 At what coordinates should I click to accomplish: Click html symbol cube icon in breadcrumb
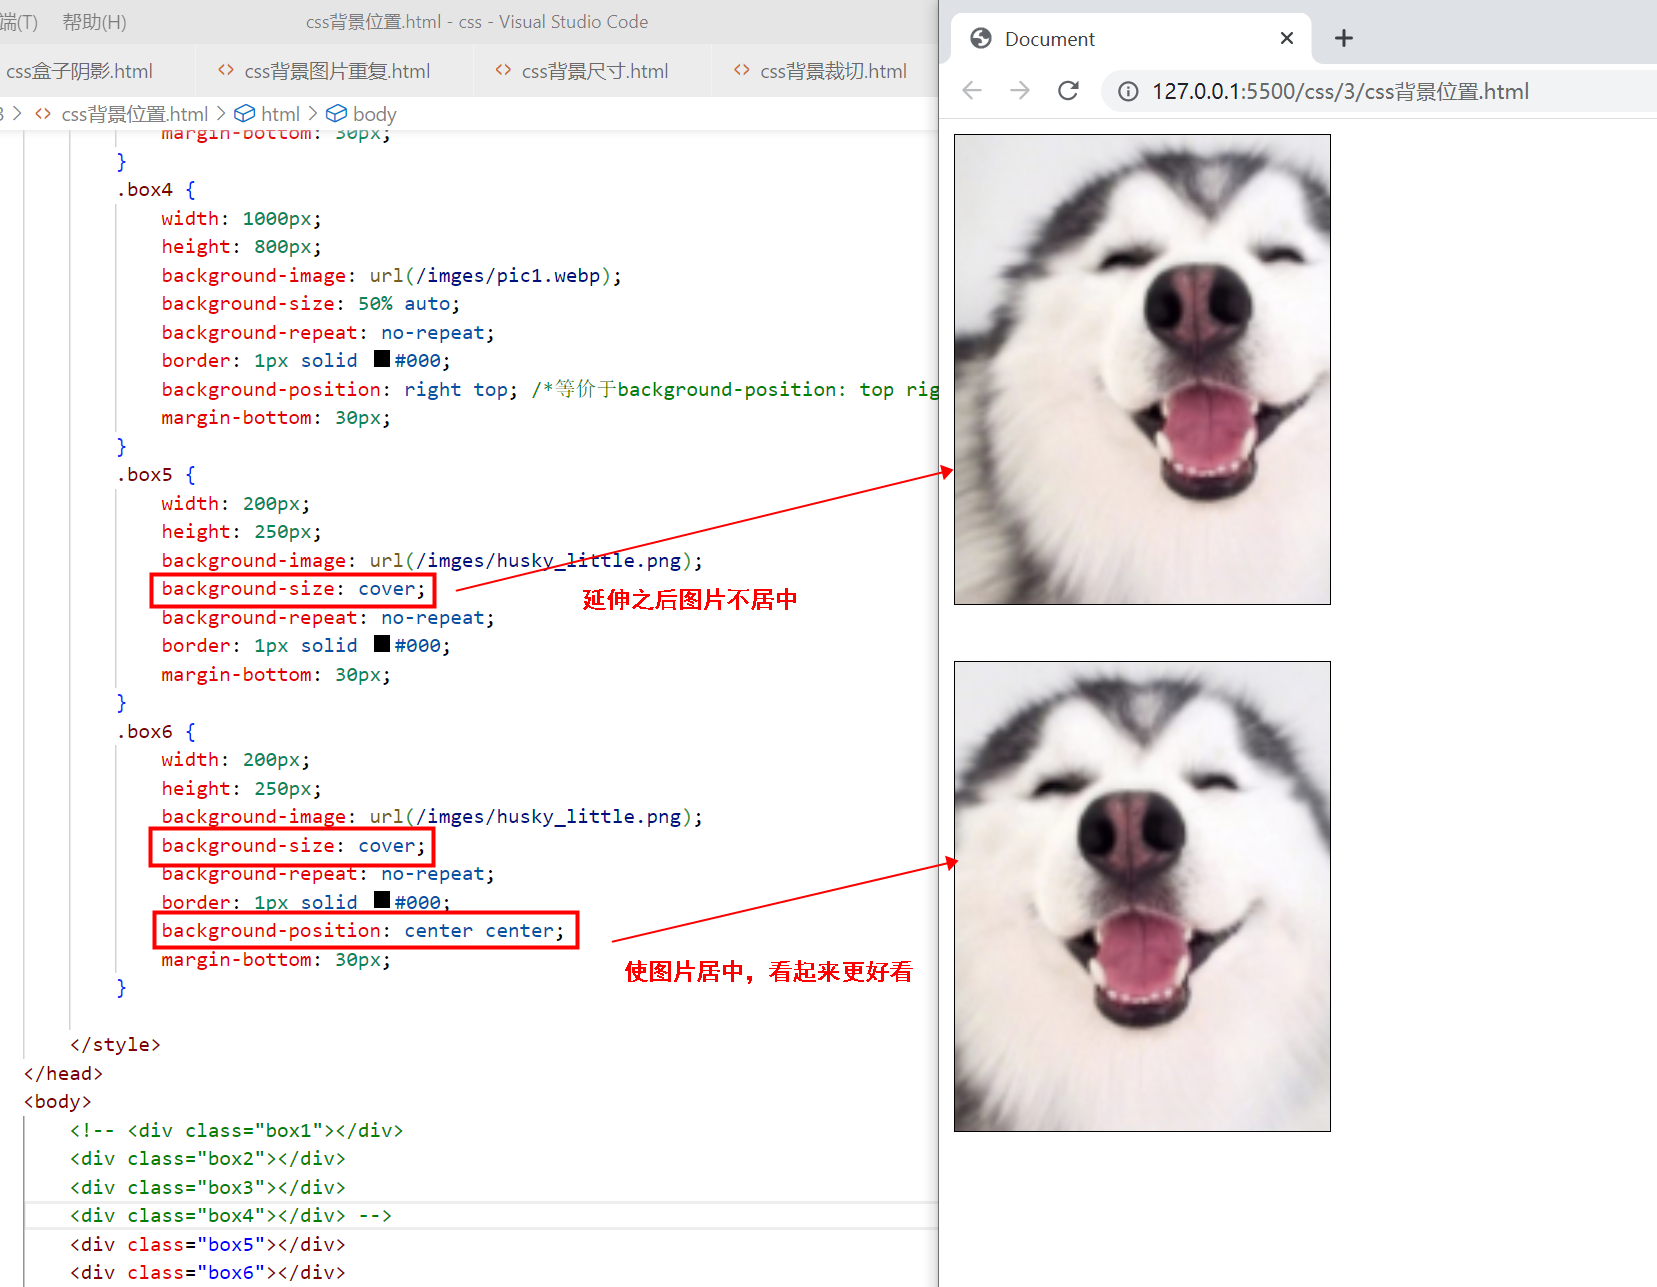coord(245,114)
